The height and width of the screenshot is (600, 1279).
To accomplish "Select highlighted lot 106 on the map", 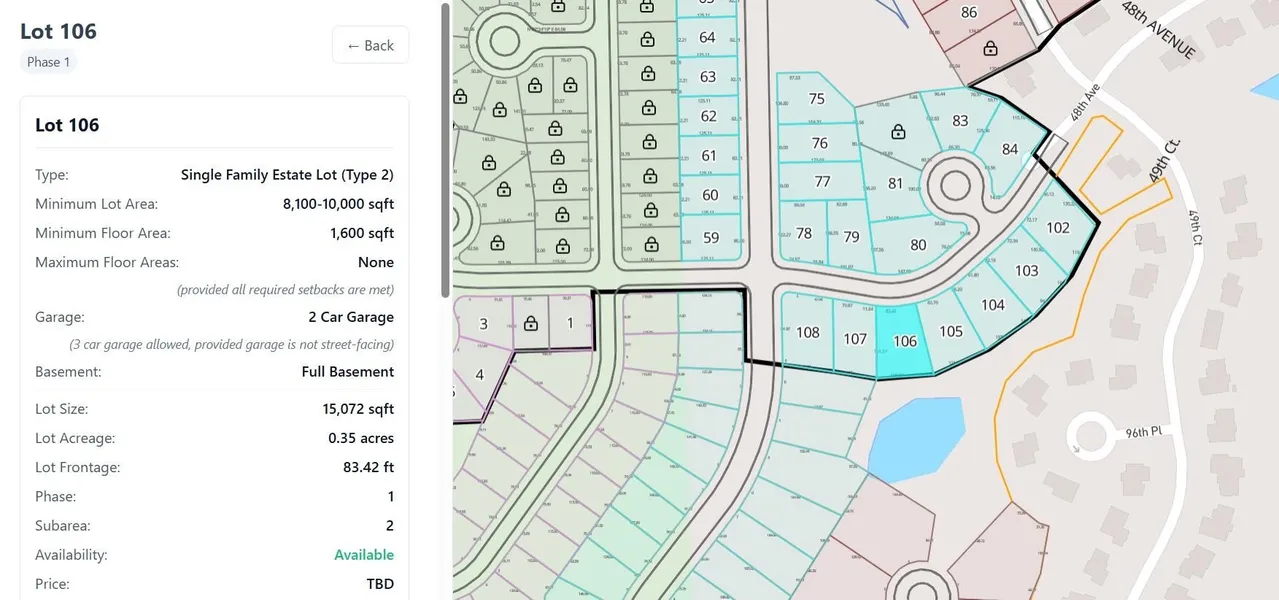I will 904,342.
